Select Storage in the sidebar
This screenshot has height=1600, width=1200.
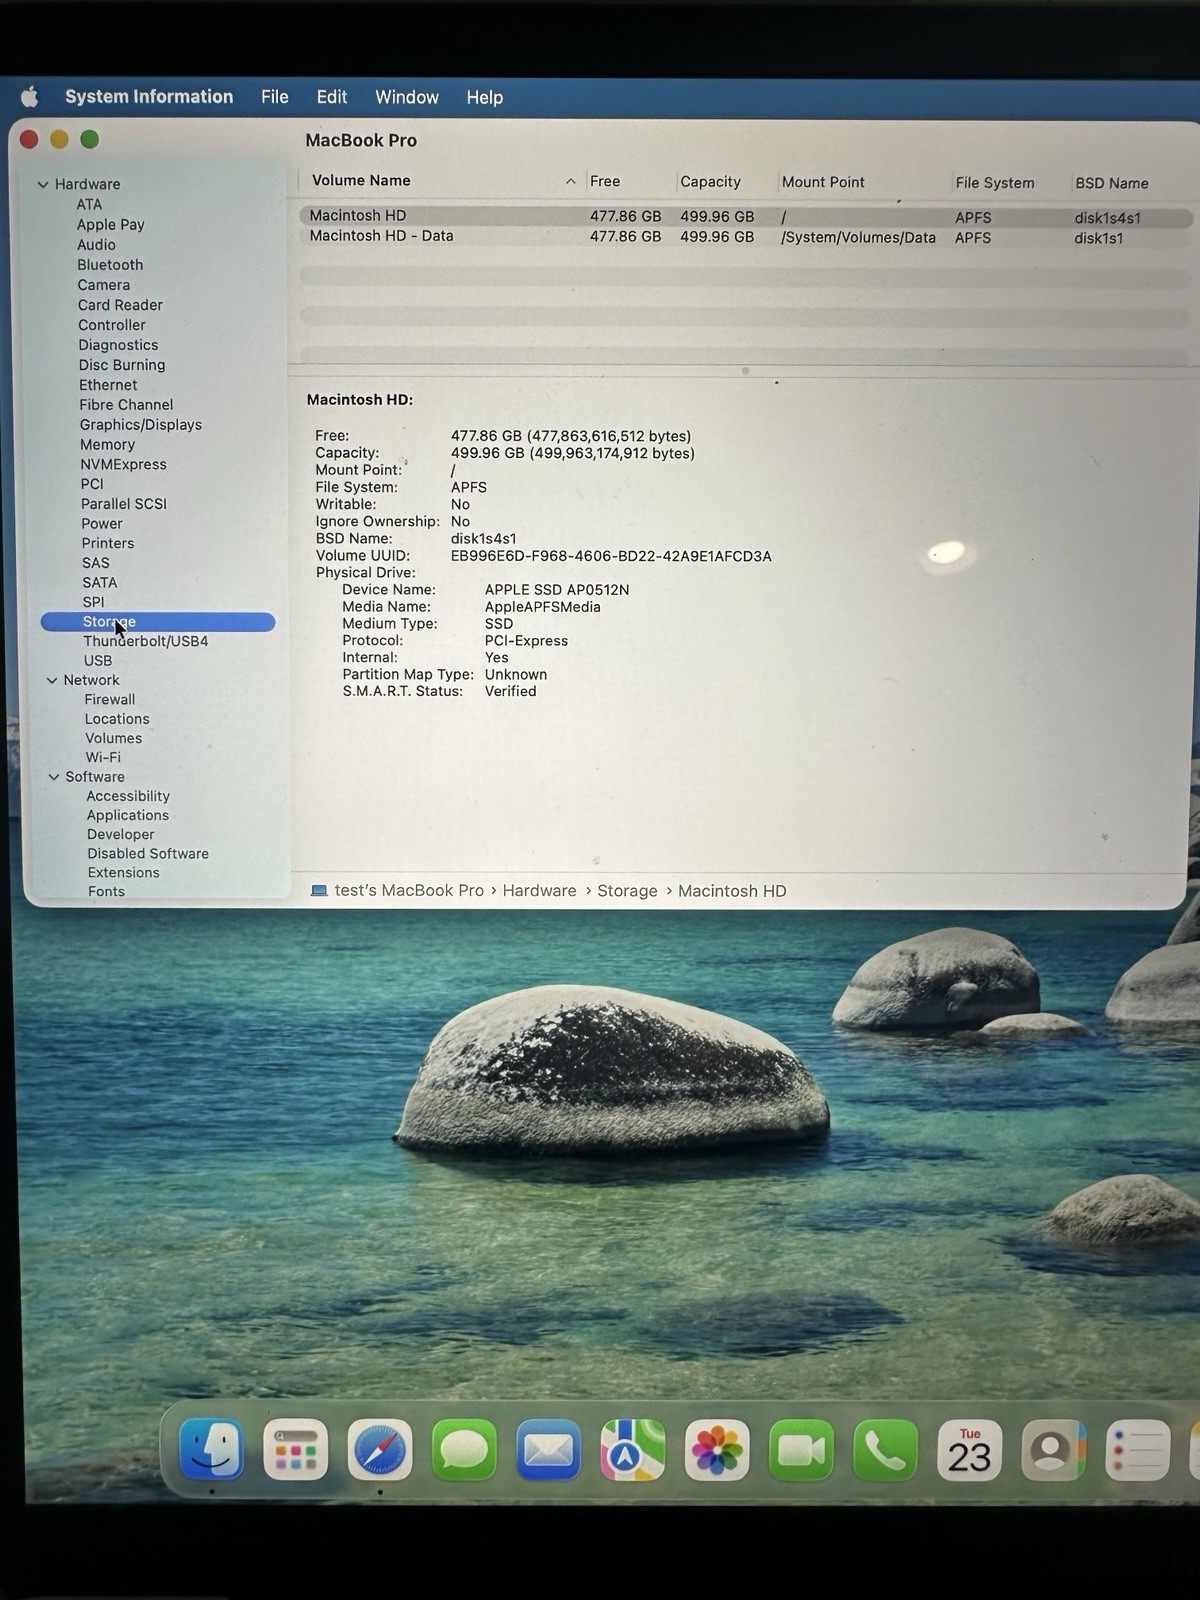tap(158, 622)
